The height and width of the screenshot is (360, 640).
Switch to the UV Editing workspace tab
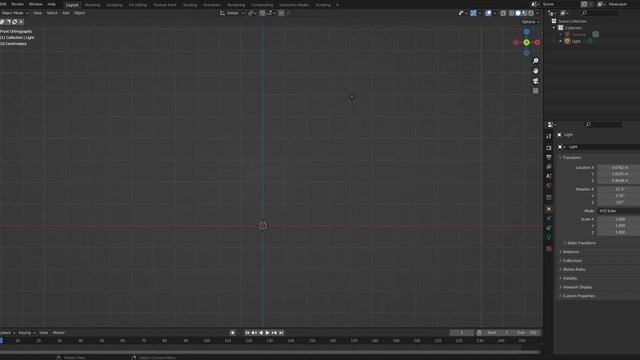click(x=138, y=5)
